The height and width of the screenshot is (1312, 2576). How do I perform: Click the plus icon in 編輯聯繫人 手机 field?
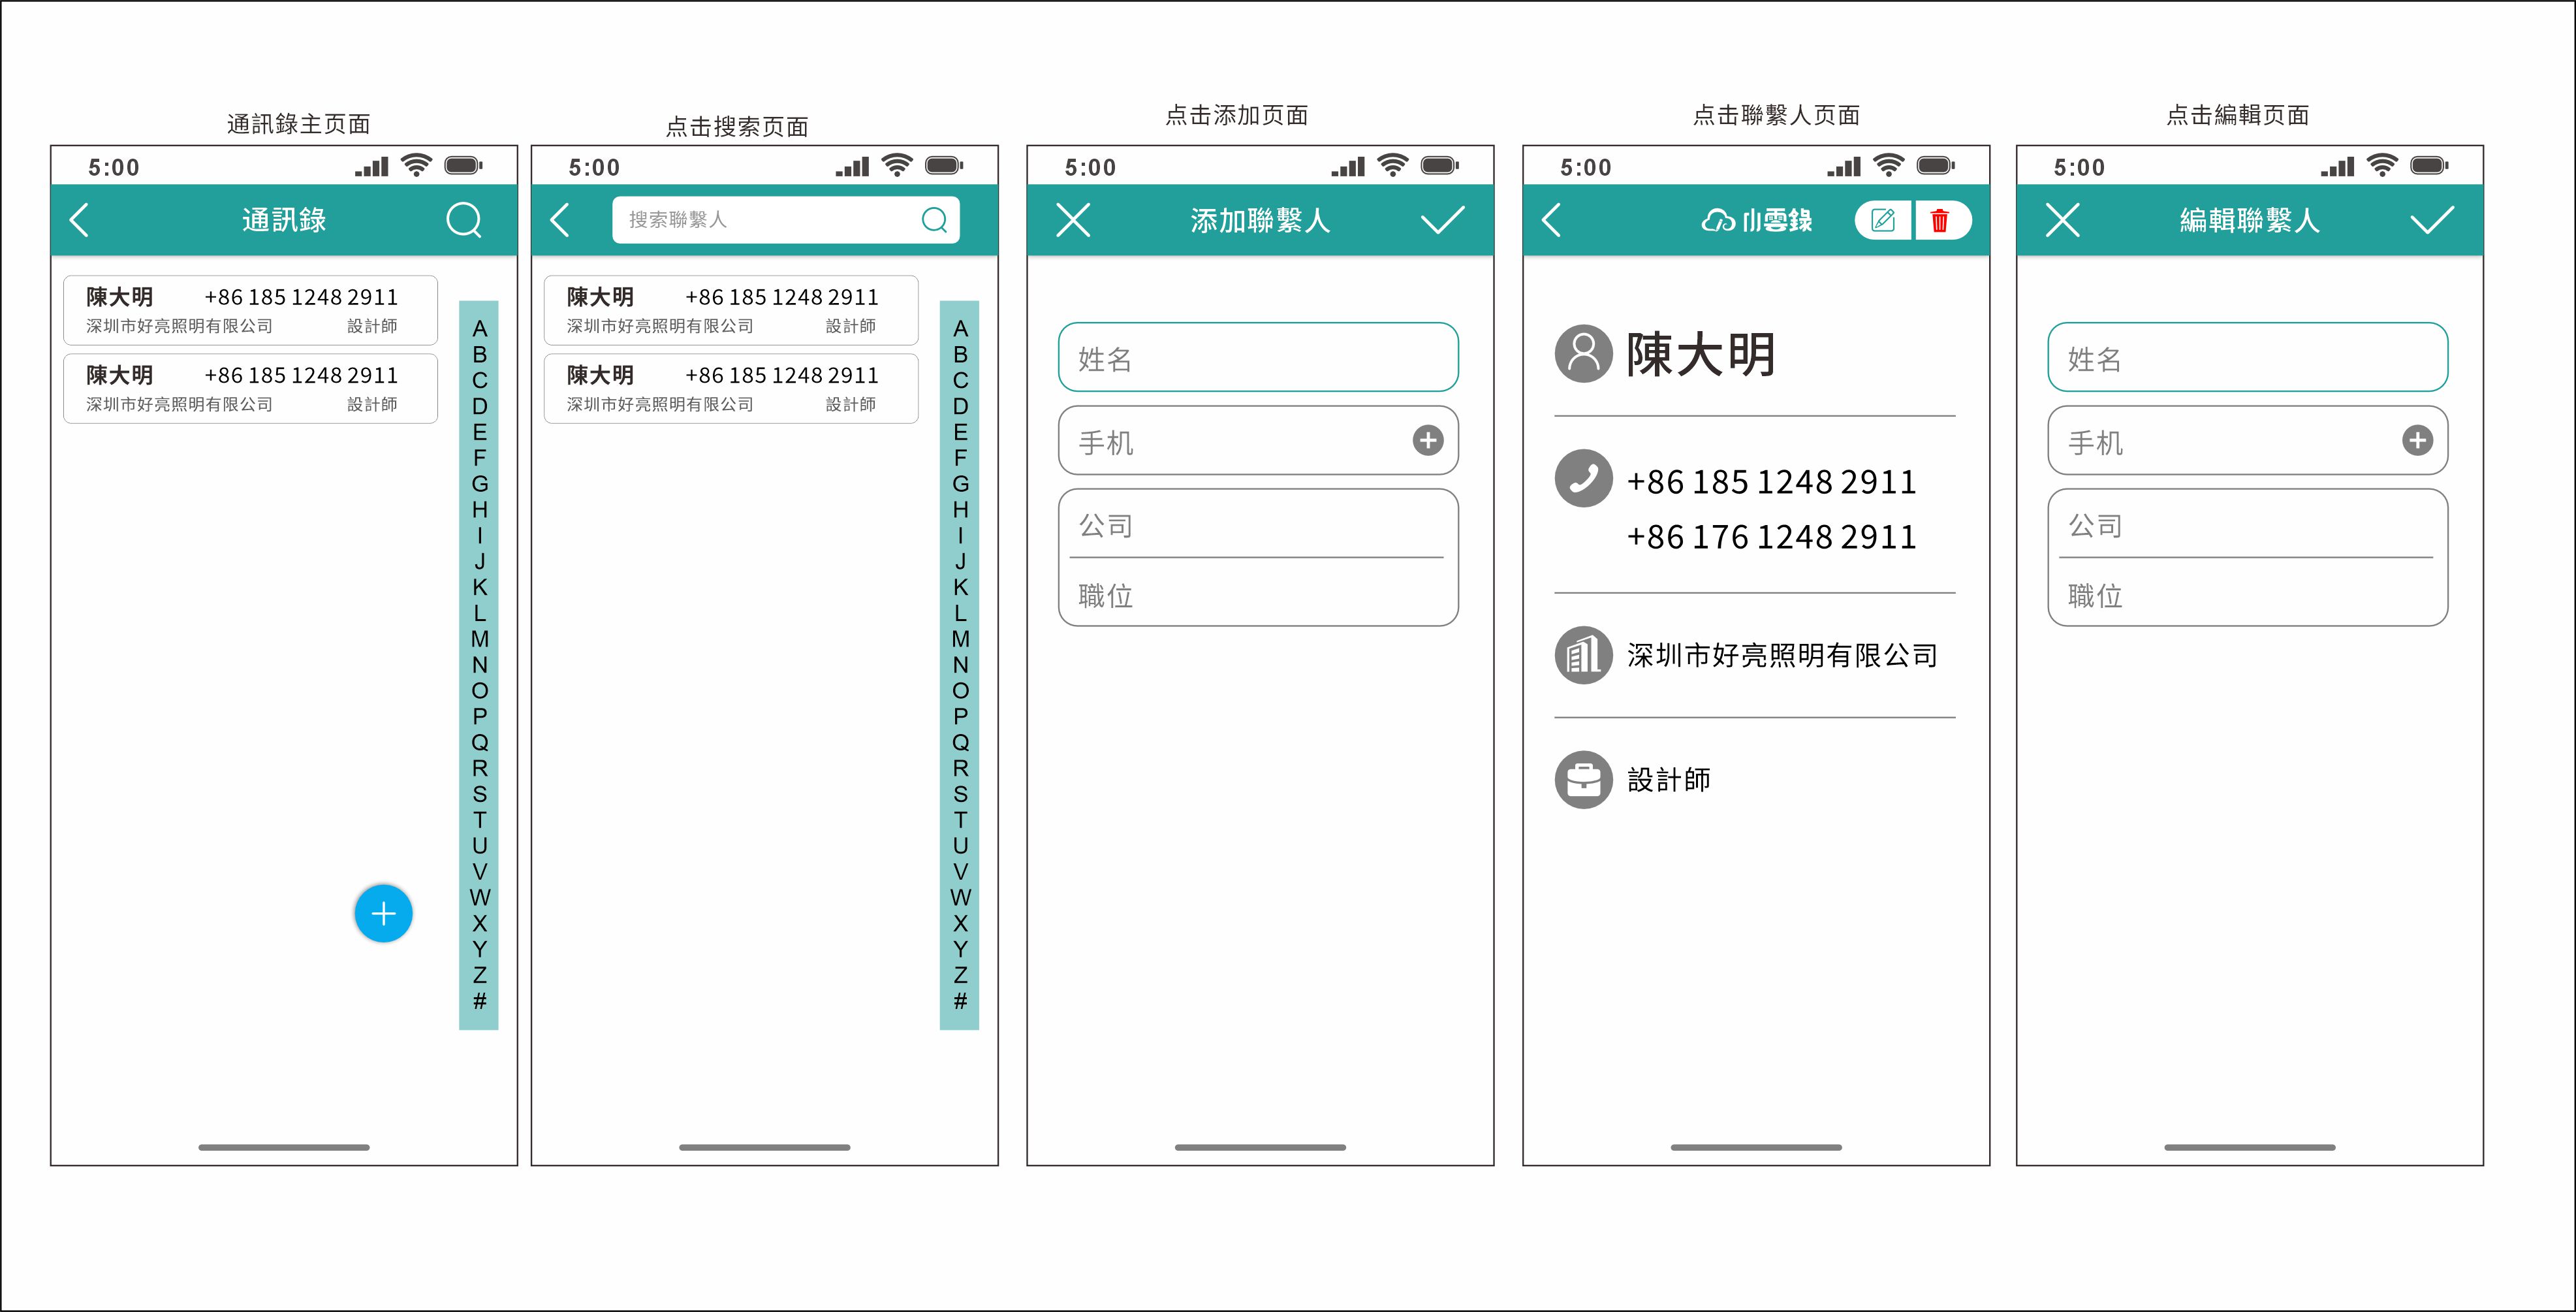pyautogui.click(x=2417, y=440)
